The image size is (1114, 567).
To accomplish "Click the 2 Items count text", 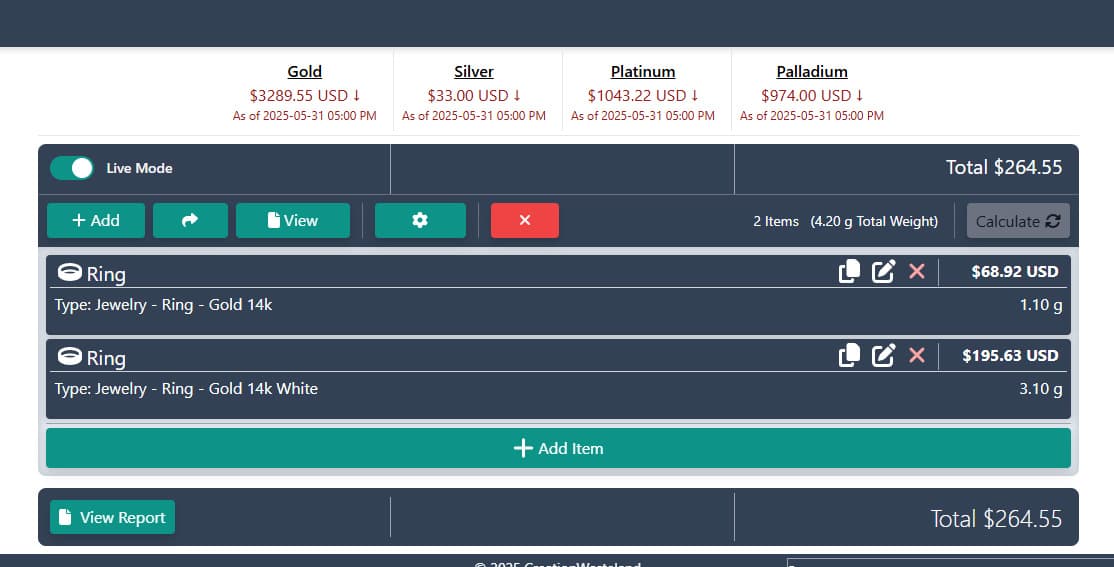I will point(776,222).
